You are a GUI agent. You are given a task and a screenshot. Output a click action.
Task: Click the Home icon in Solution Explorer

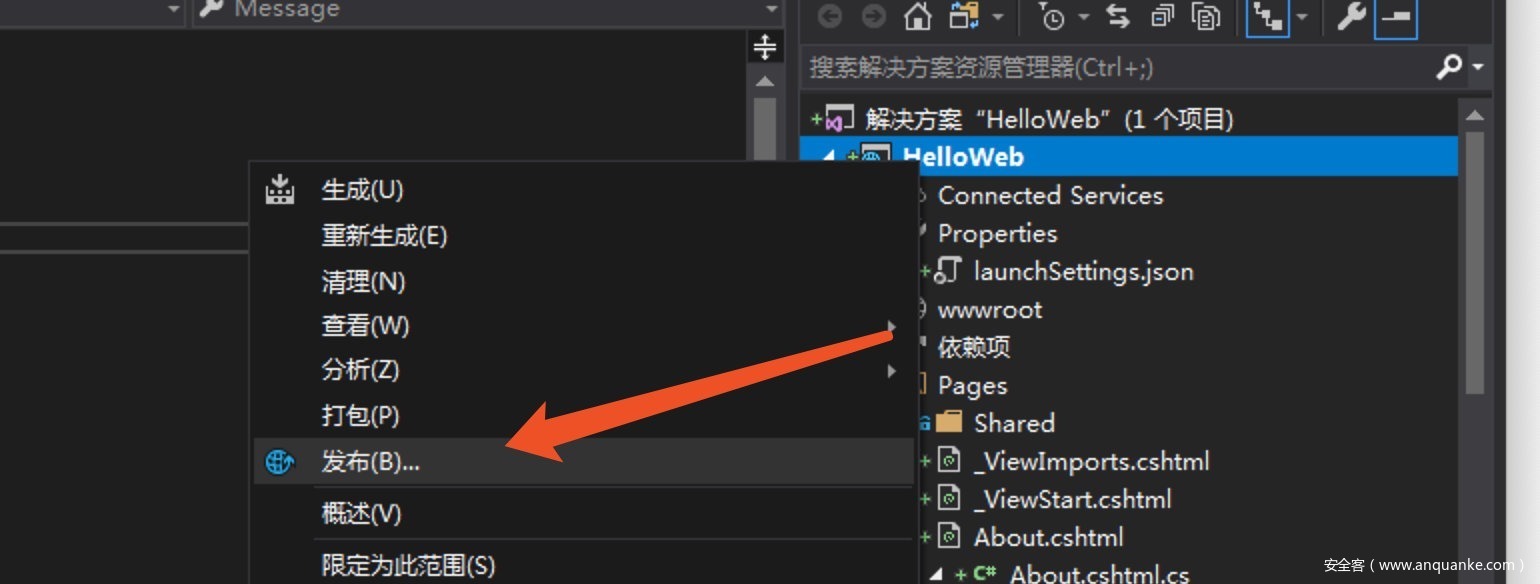pos(916,17)
